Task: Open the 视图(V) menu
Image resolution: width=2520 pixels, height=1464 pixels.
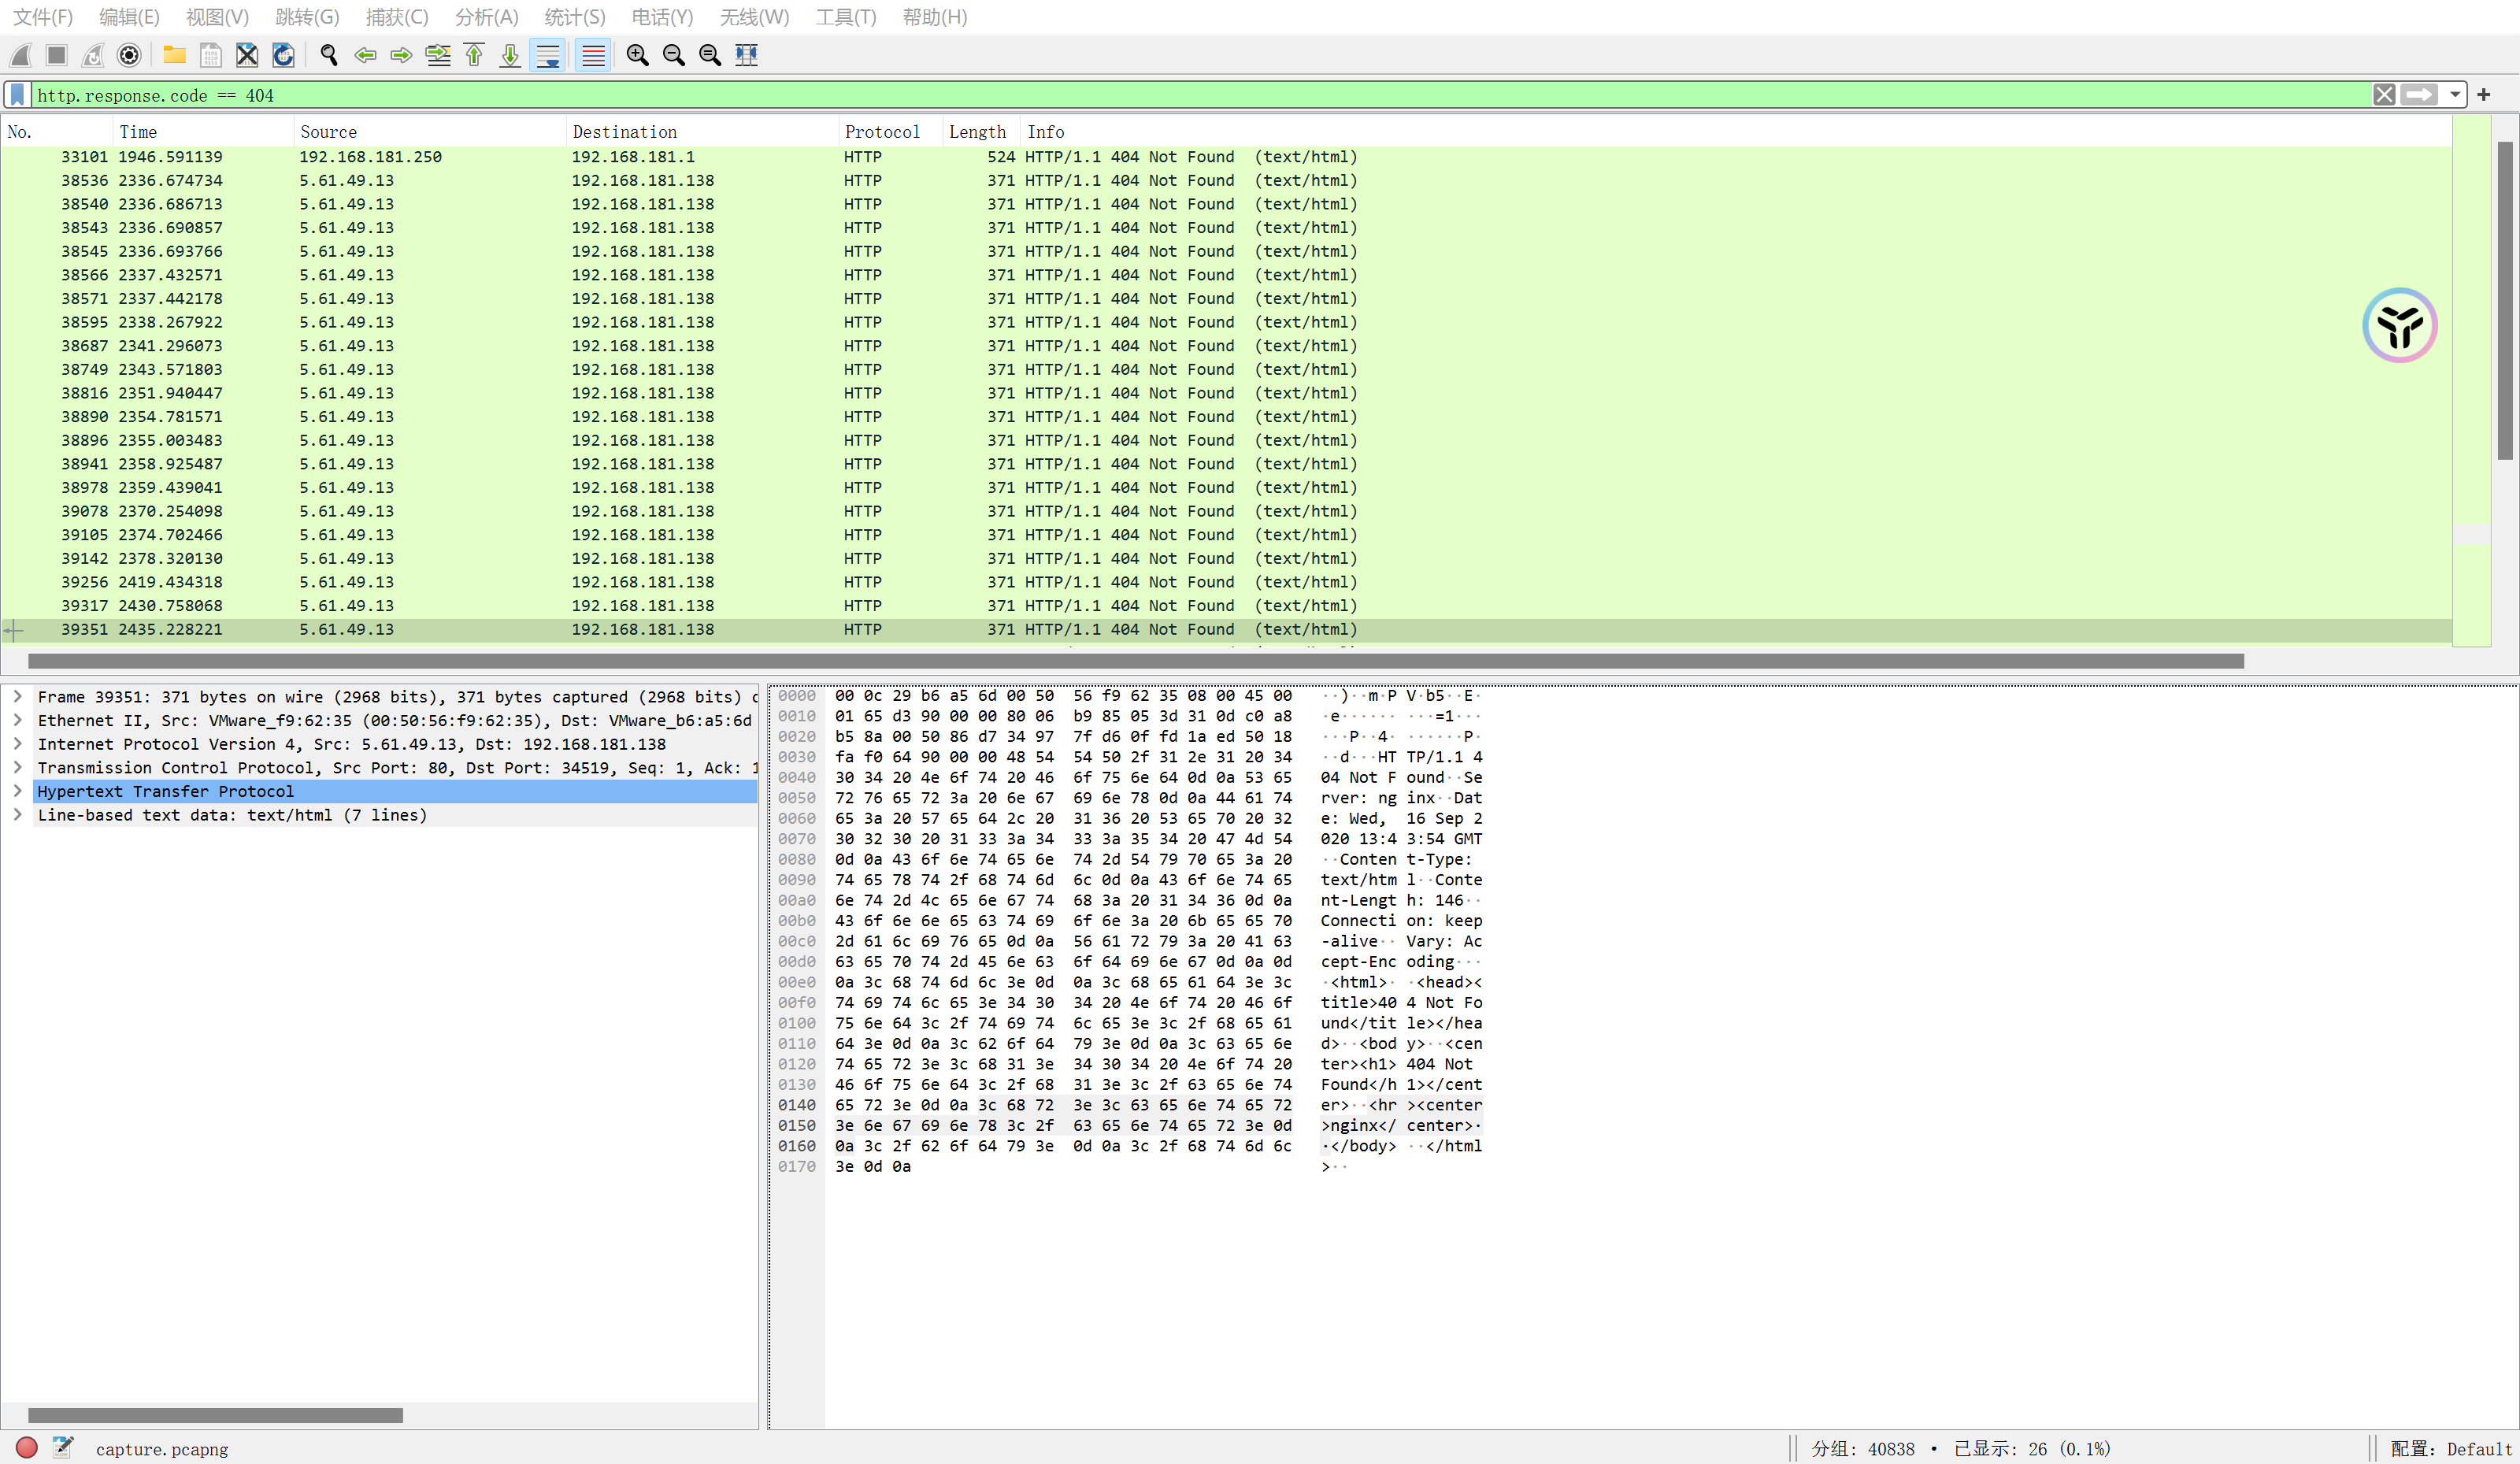Action: tap(217, 17)
